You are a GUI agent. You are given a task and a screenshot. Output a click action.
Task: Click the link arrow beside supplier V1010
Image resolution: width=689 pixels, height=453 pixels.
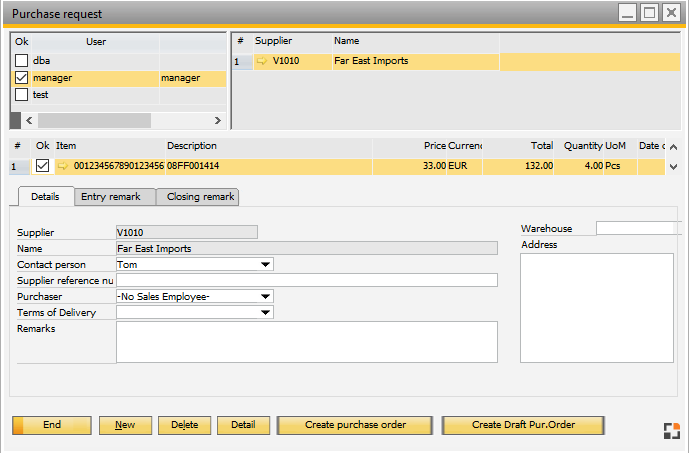pyautogui.click(x=262, y=61)
